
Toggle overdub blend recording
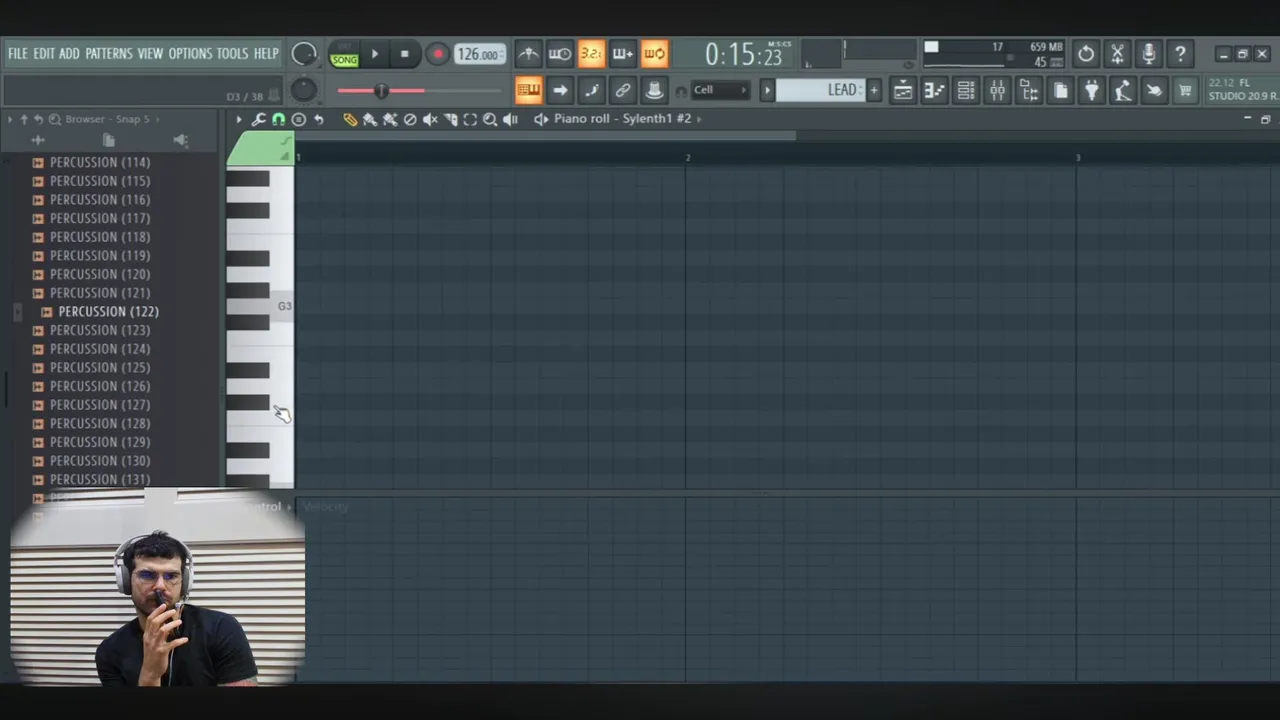pyautogui.click(x=623, y=53)
